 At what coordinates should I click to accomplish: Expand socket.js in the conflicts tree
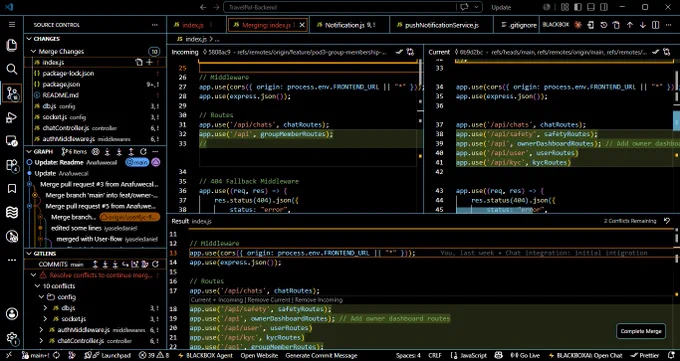46,318
